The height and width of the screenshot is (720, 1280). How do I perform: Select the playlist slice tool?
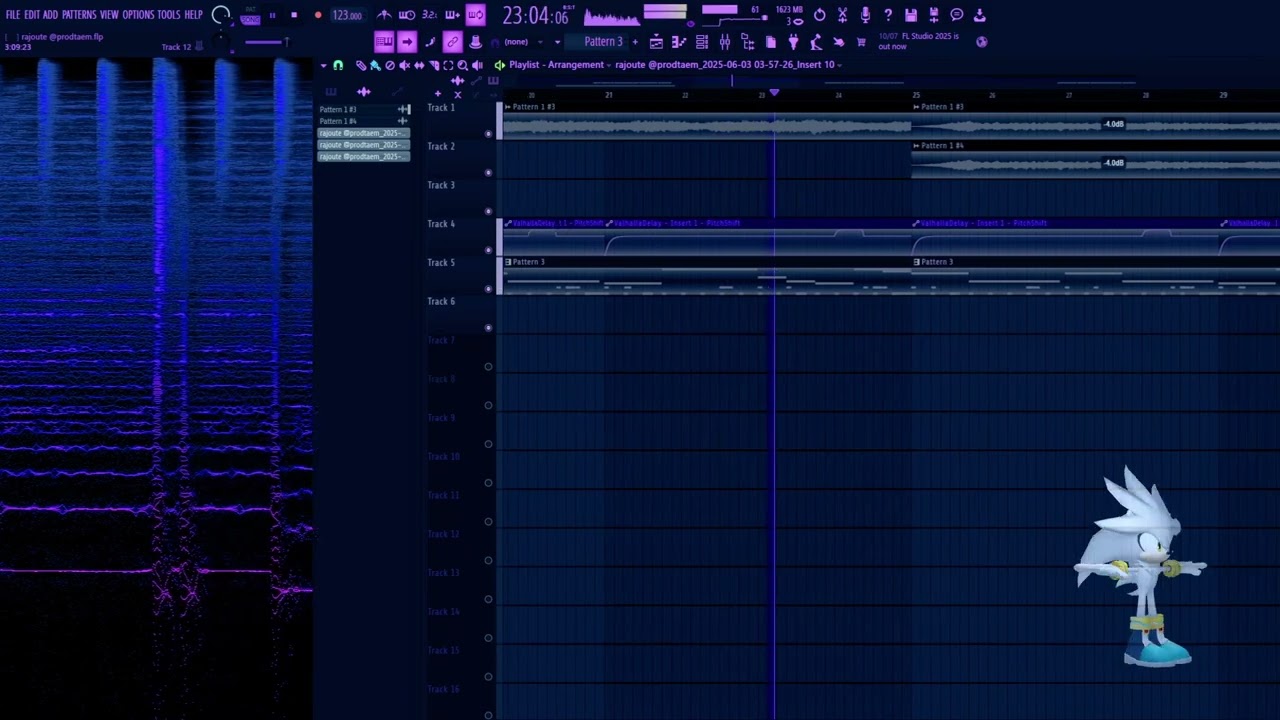click(434, 65)
